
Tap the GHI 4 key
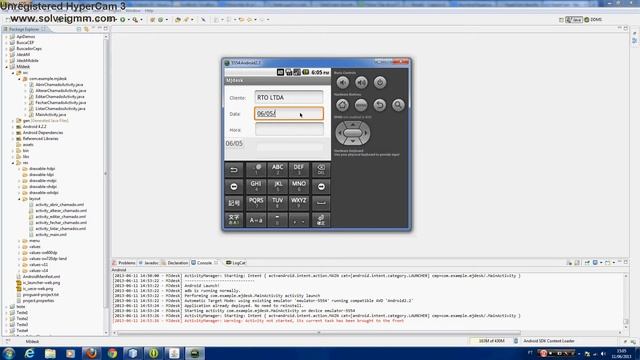pyautogui.click(x=256, y=187)
